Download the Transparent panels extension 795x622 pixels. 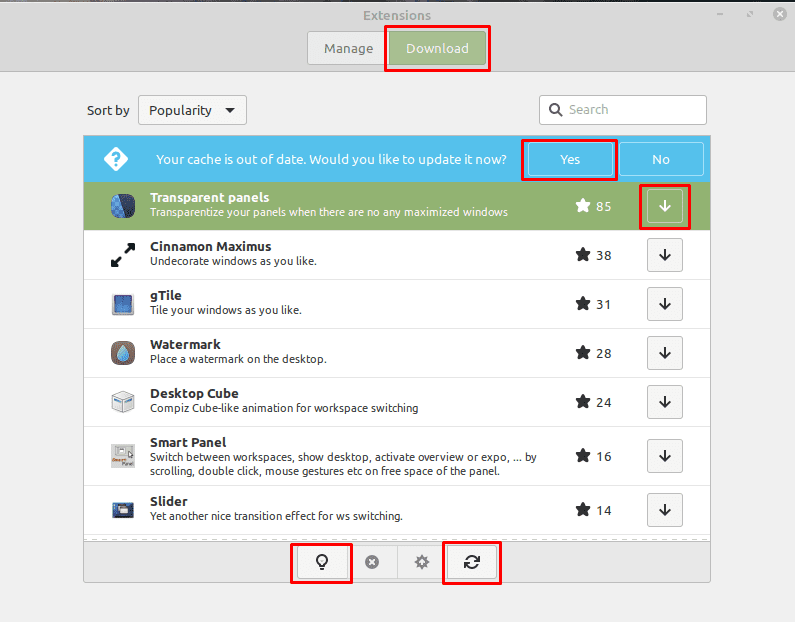[665, 206]
